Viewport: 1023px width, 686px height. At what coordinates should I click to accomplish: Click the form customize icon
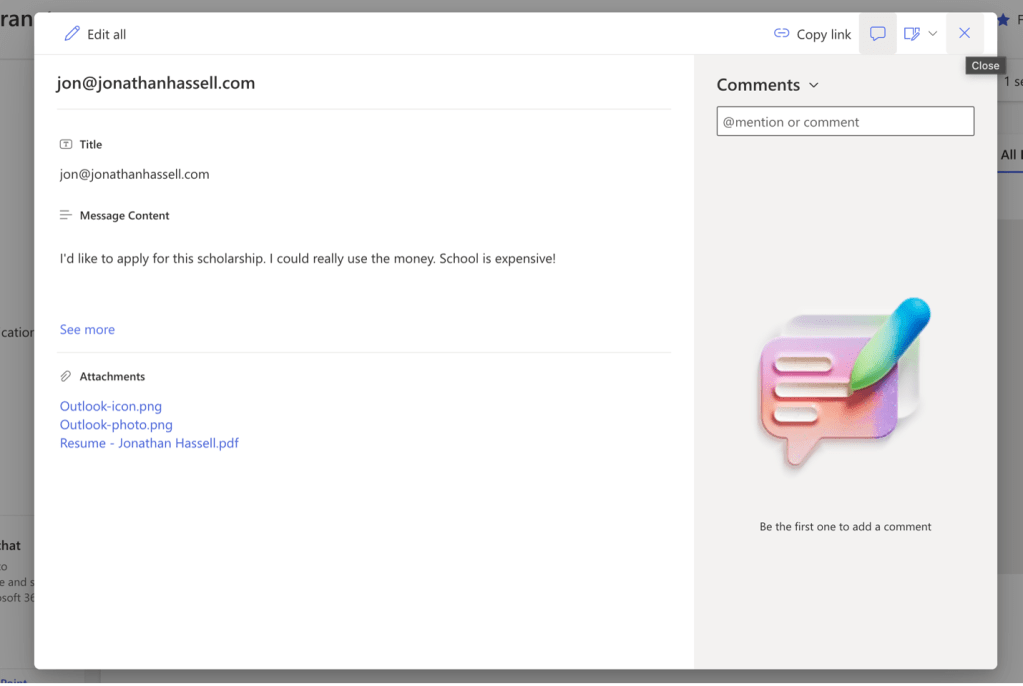point(911,33)
